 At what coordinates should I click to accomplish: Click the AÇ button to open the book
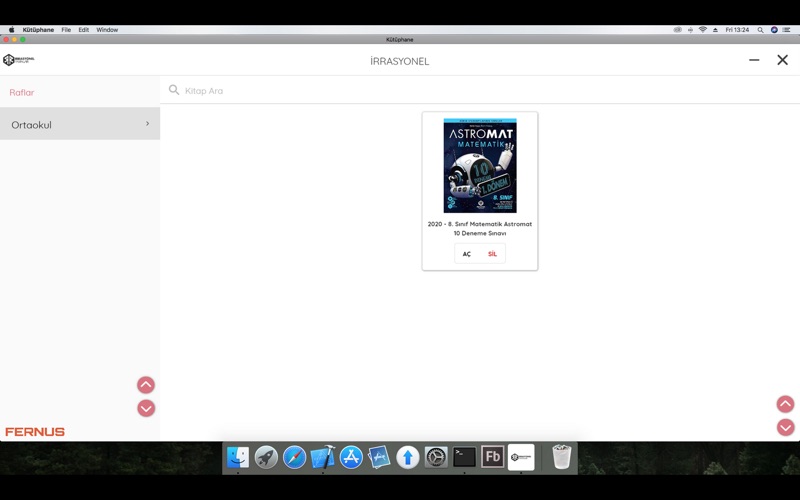[x=467, y=254]
